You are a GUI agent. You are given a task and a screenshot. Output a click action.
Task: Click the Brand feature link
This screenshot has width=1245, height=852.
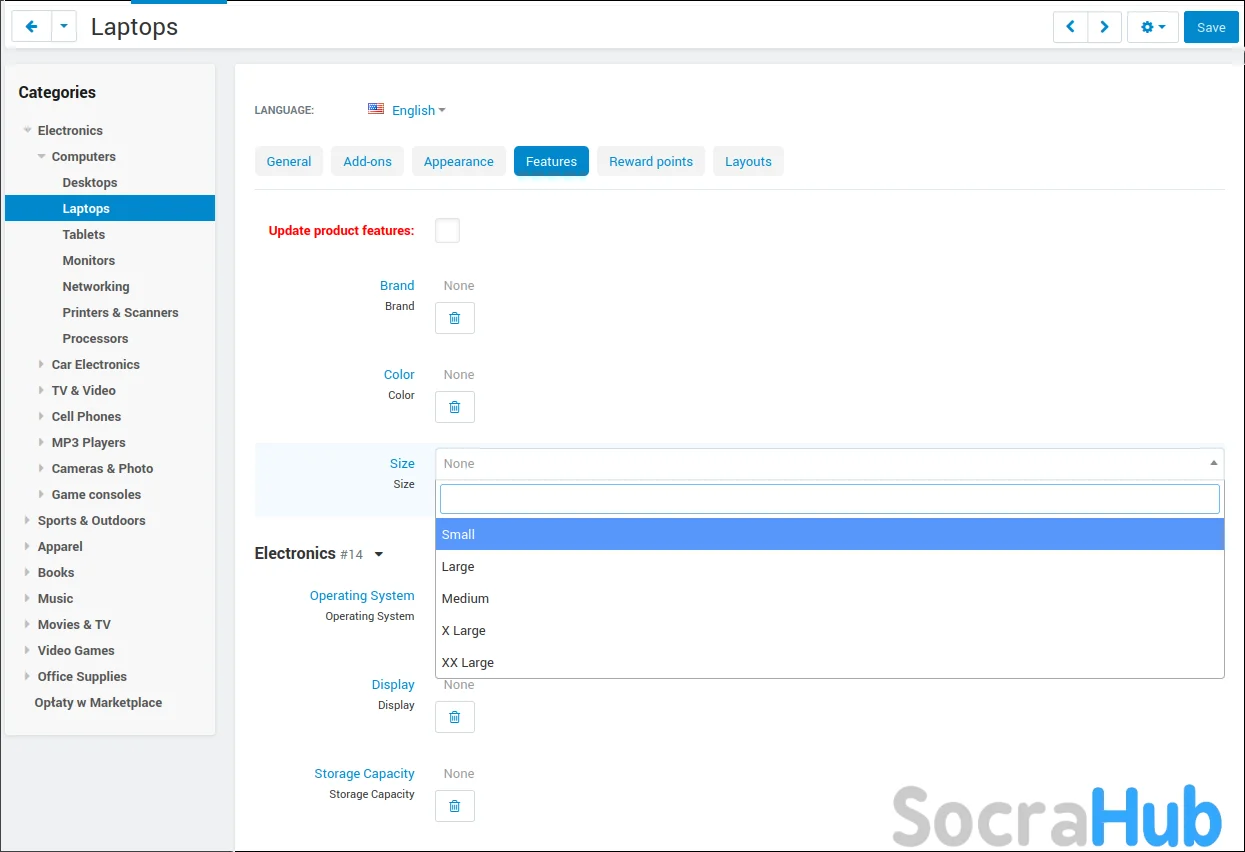coord(397,285)
